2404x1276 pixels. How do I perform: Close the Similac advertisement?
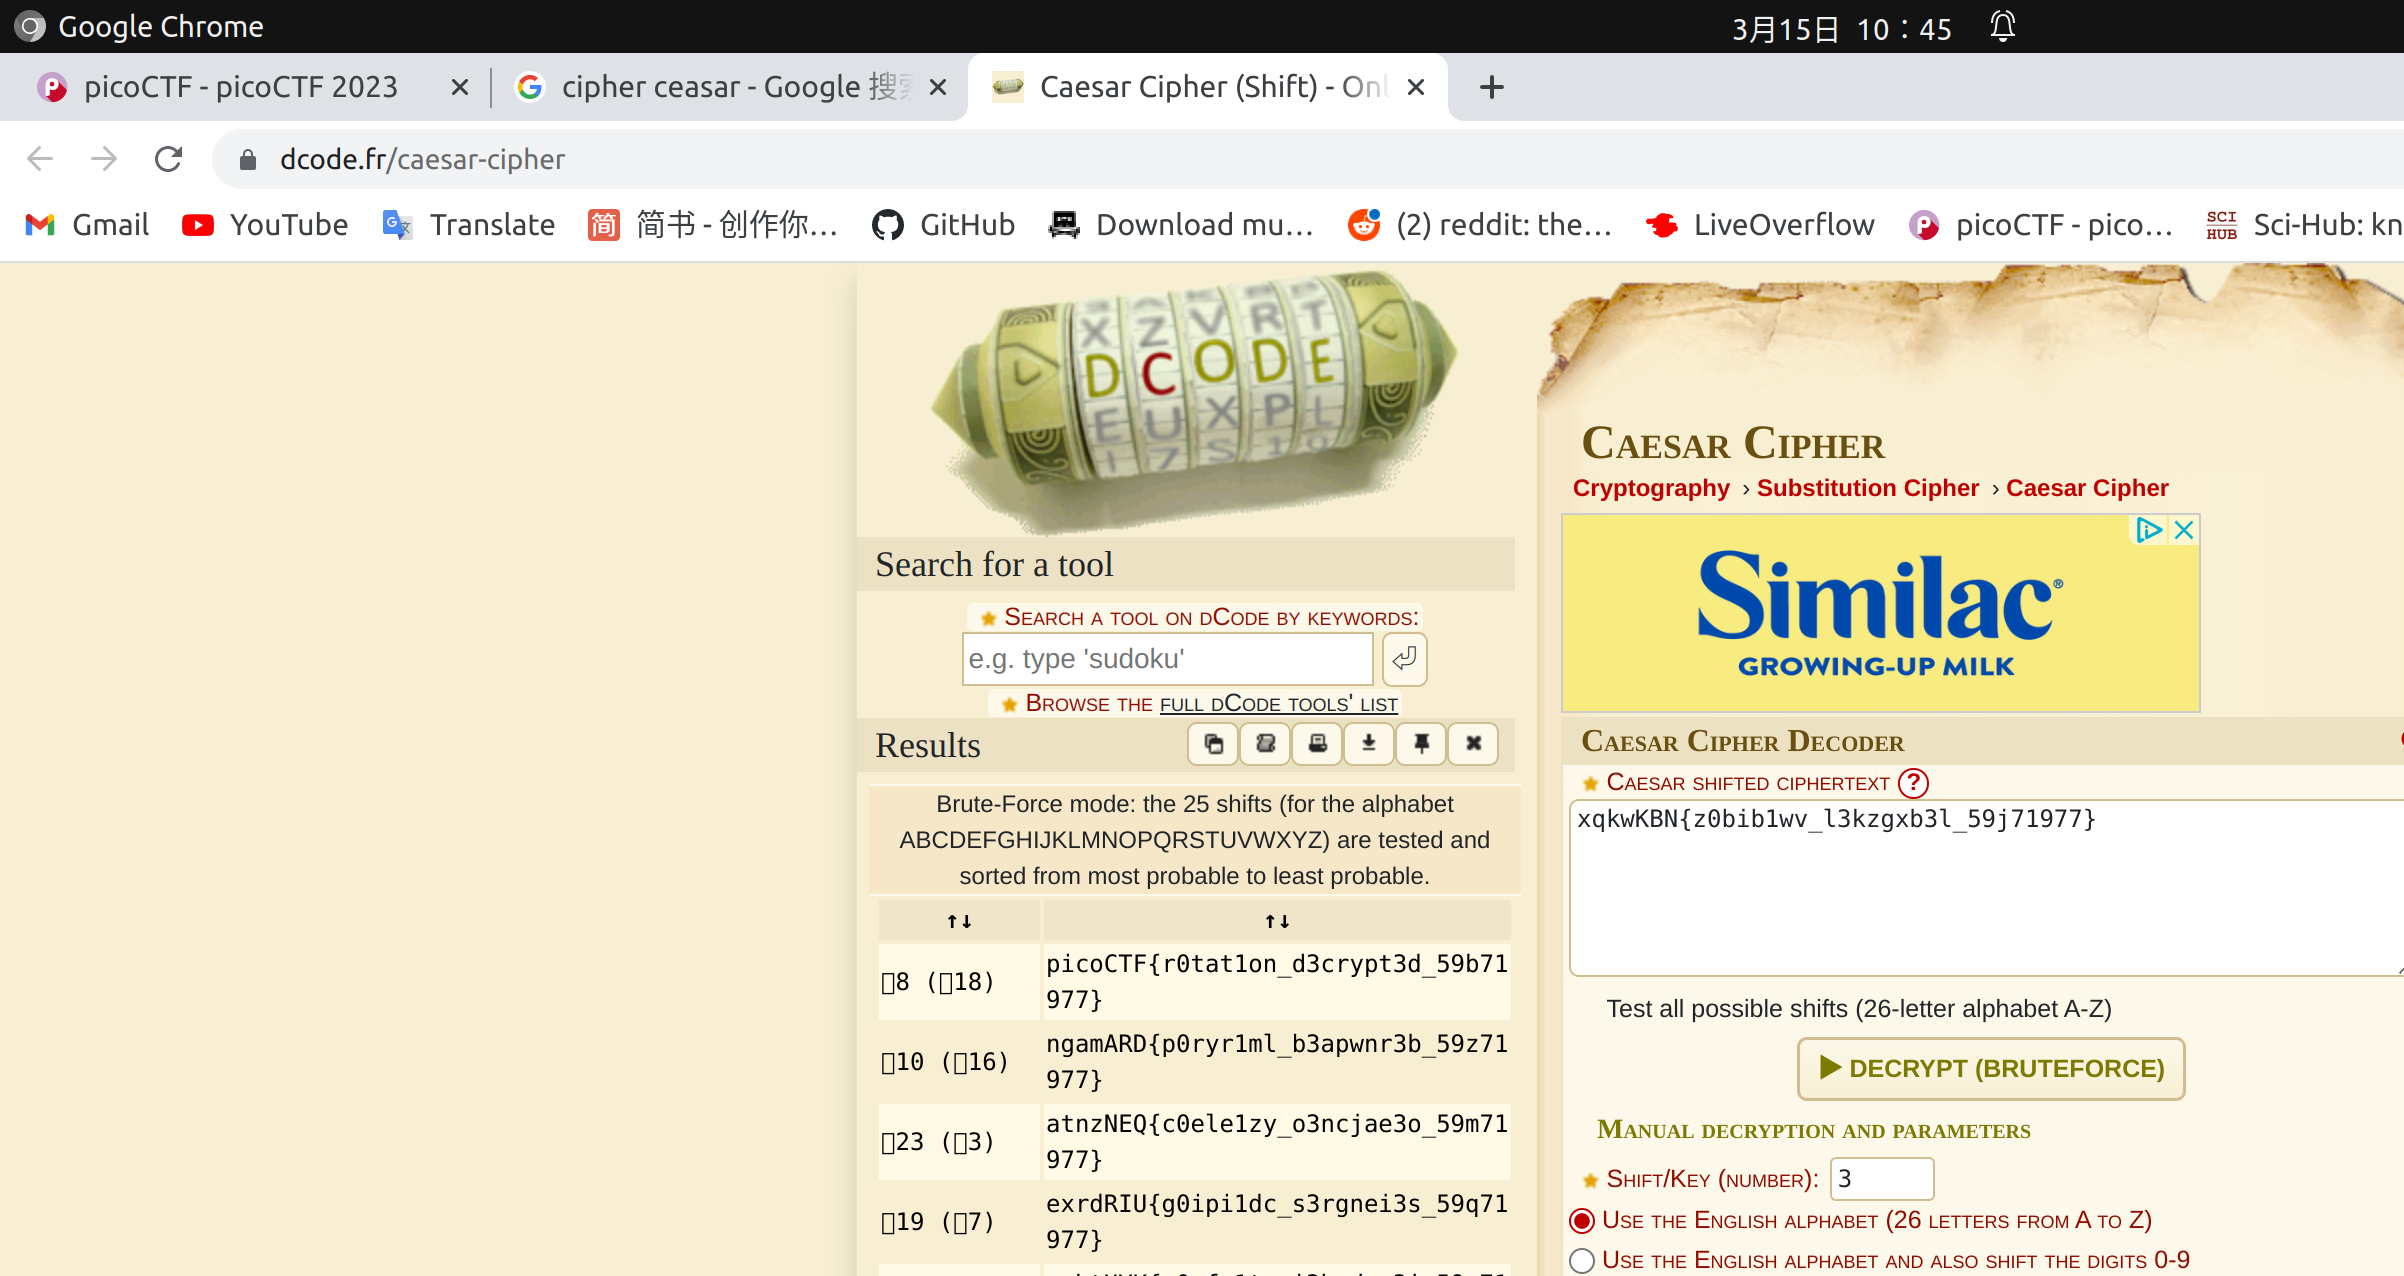click(x=2184, y=530)
